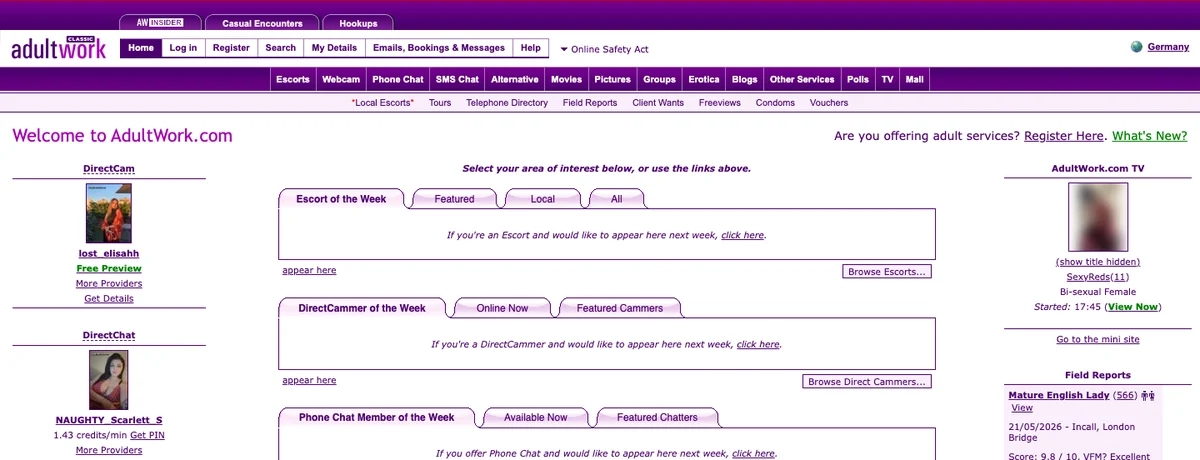Image resolution: width=1200 pixels, height=460 pixels.
Task: Select the All tab
Action: [x=616, y=199]
